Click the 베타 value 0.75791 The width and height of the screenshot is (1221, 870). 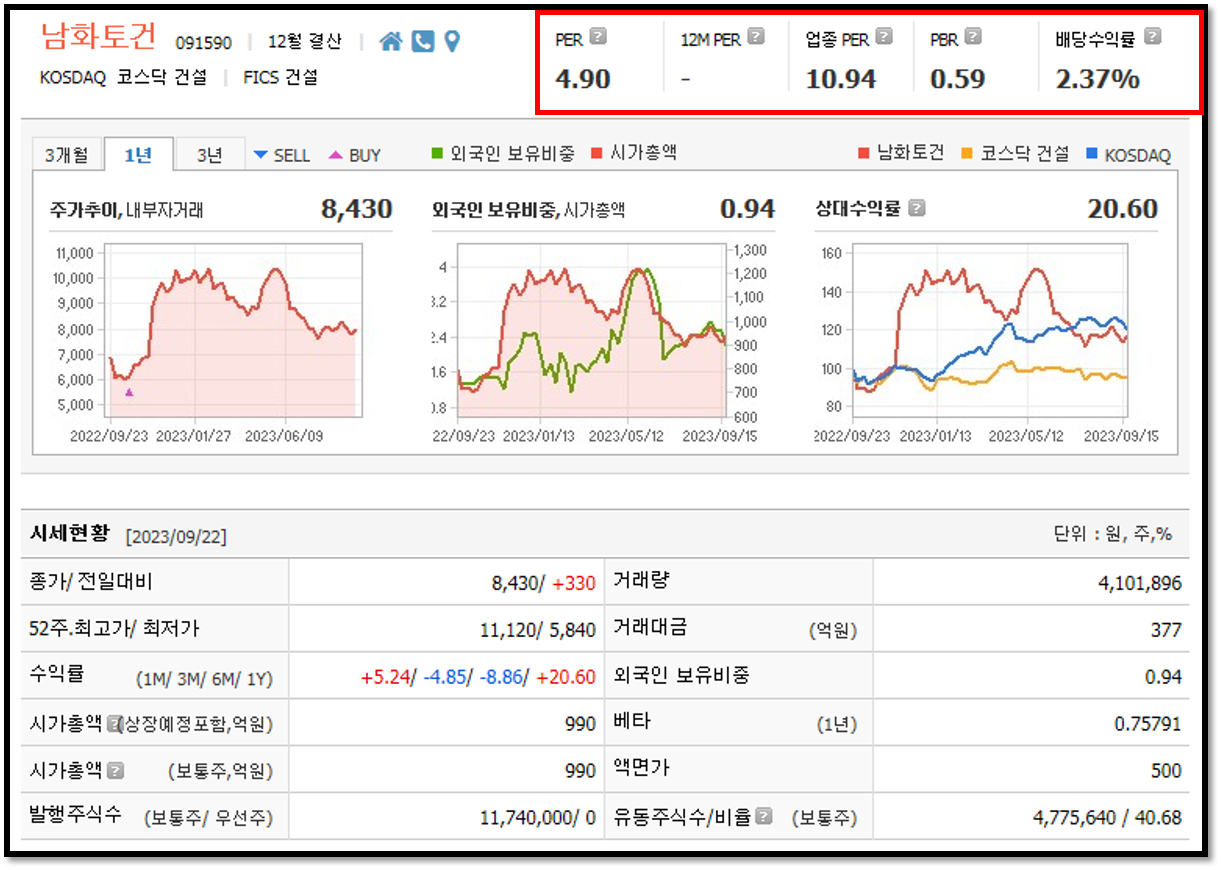coord(1147,724)
